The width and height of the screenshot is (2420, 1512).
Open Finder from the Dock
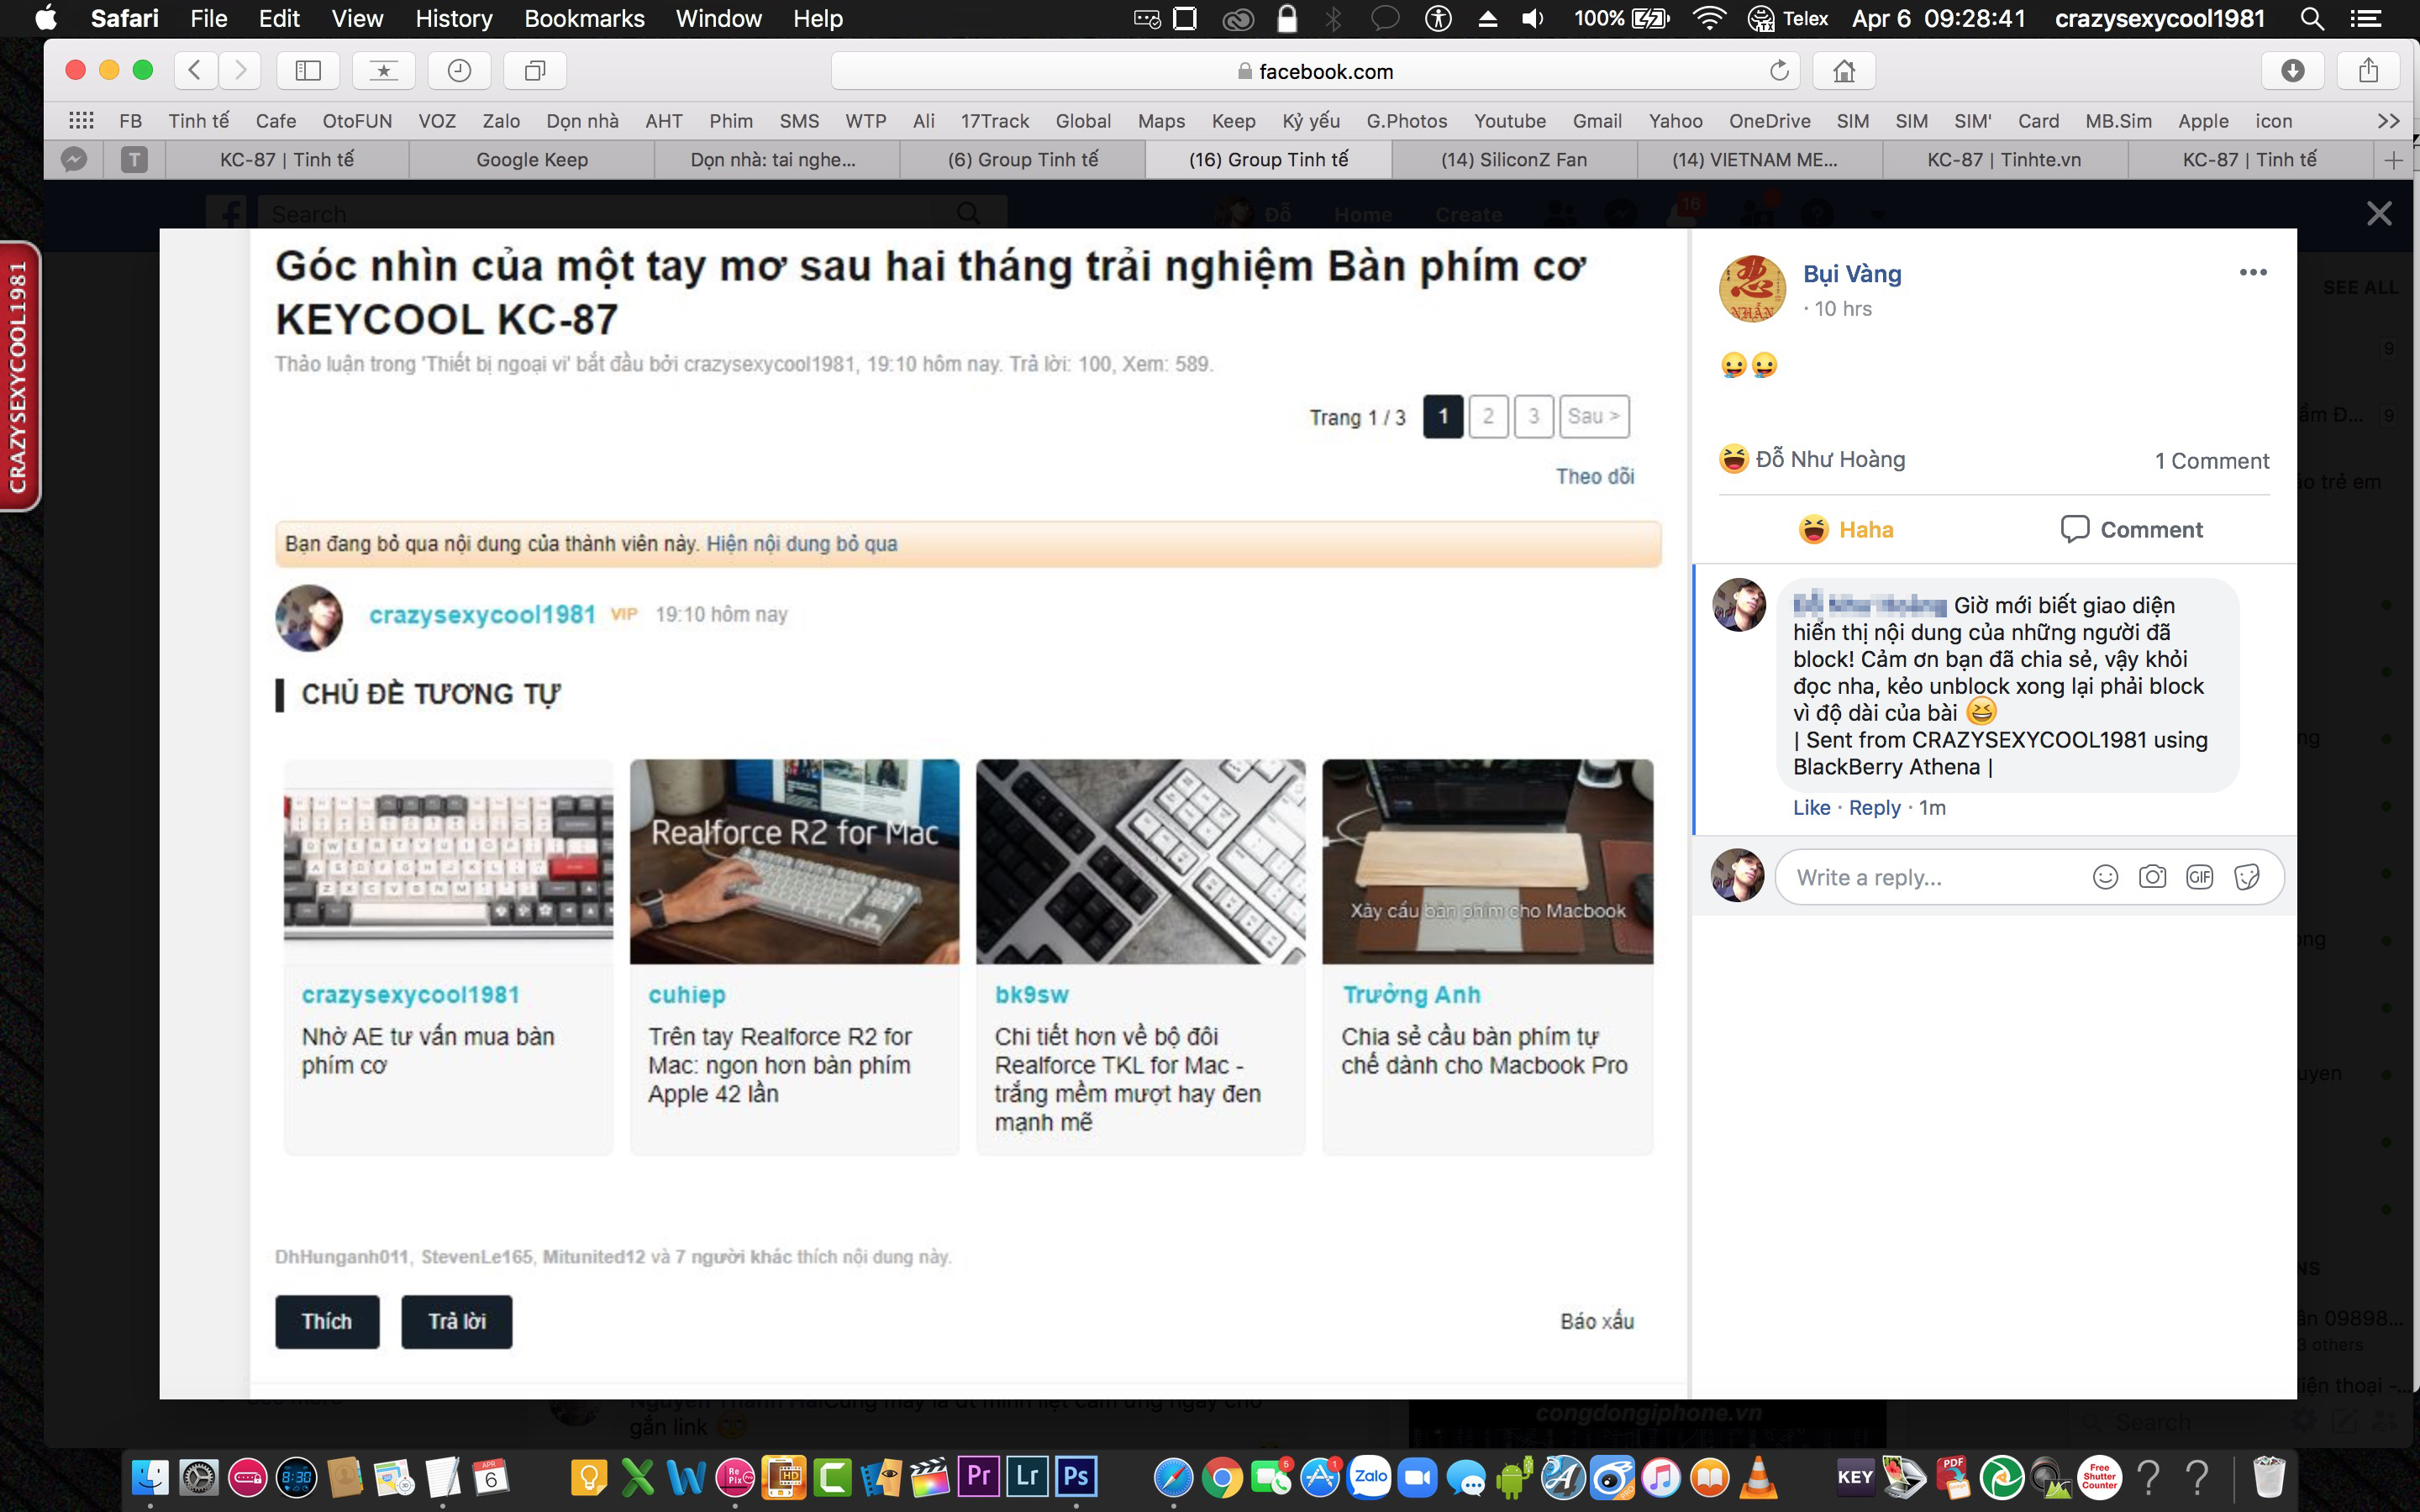[151, 1476]
